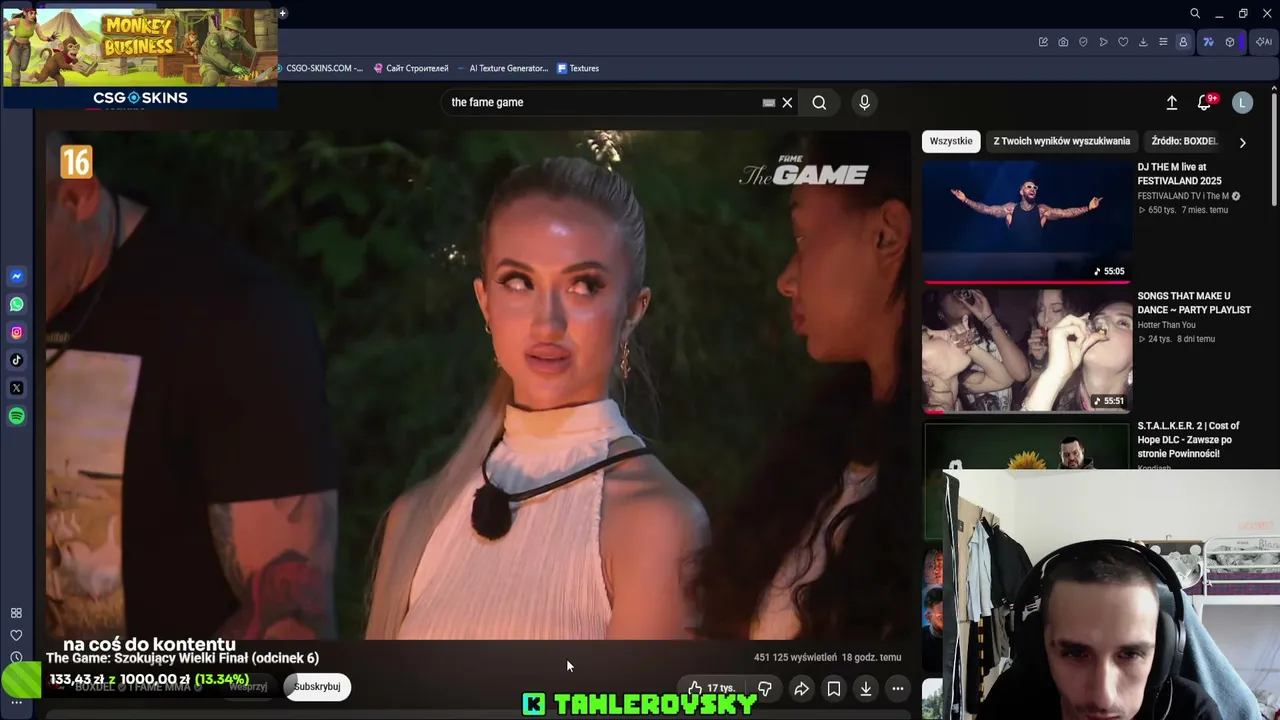Launch Instagram from the sidebar
Viewport: 1280px width, 720px height.
coord(16,332)
